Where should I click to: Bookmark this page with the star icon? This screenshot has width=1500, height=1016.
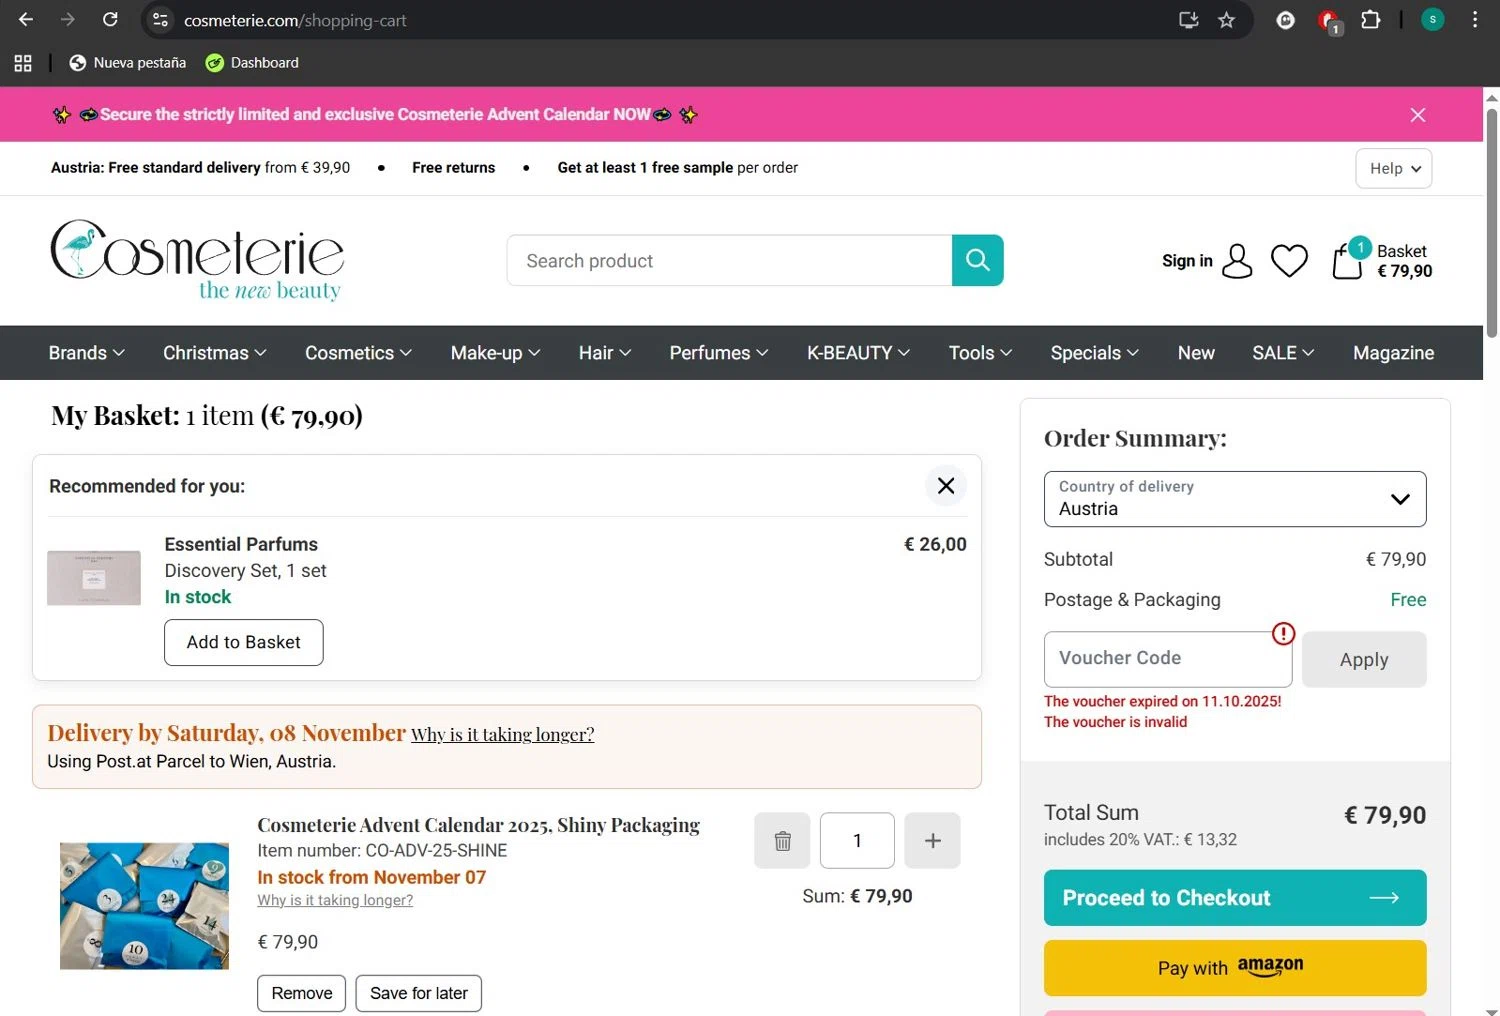(1226, 20)
